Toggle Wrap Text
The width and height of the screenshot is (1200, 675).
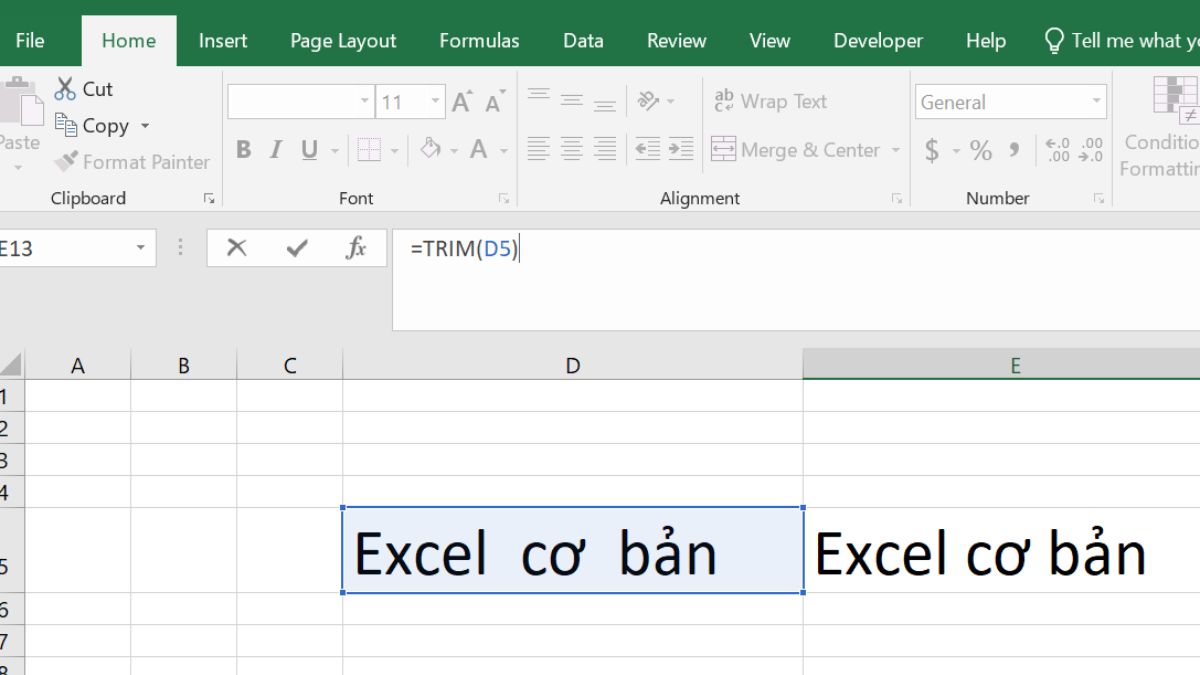click(770, 101)
